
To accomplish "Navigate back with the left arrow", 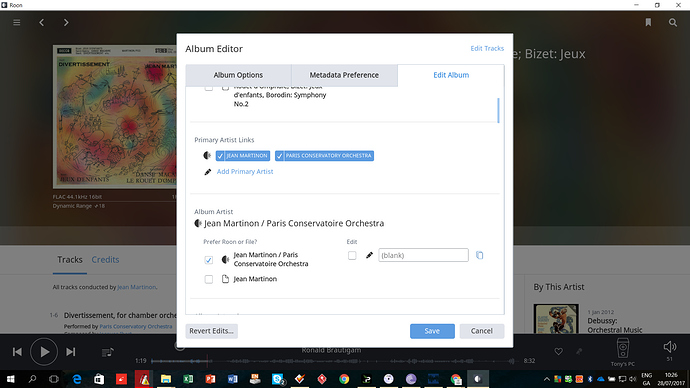I will [41, 22].
